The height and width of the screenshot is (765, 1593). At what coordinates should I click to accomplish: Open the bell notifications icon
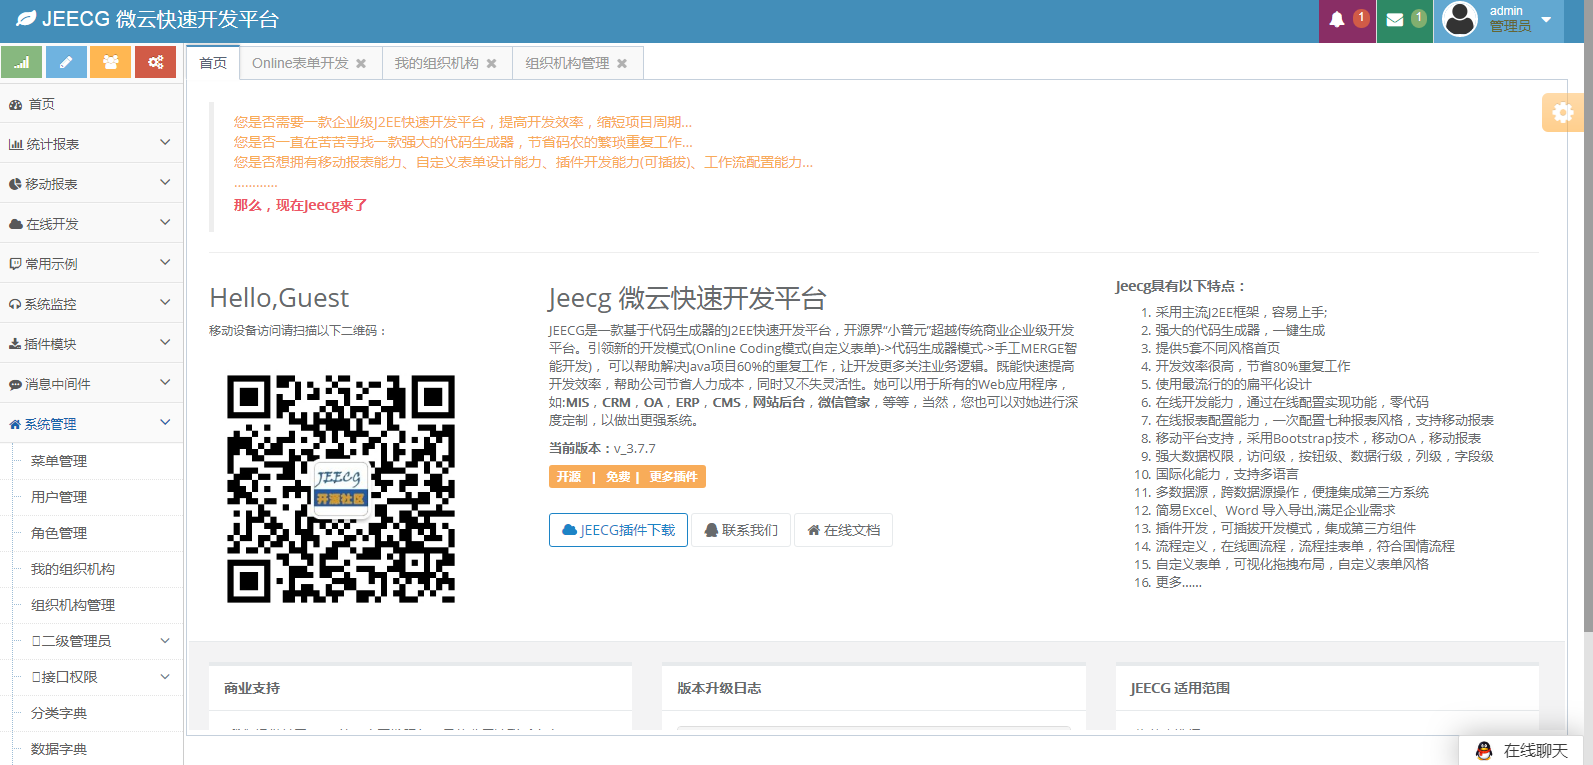(x=1337, y=20)
